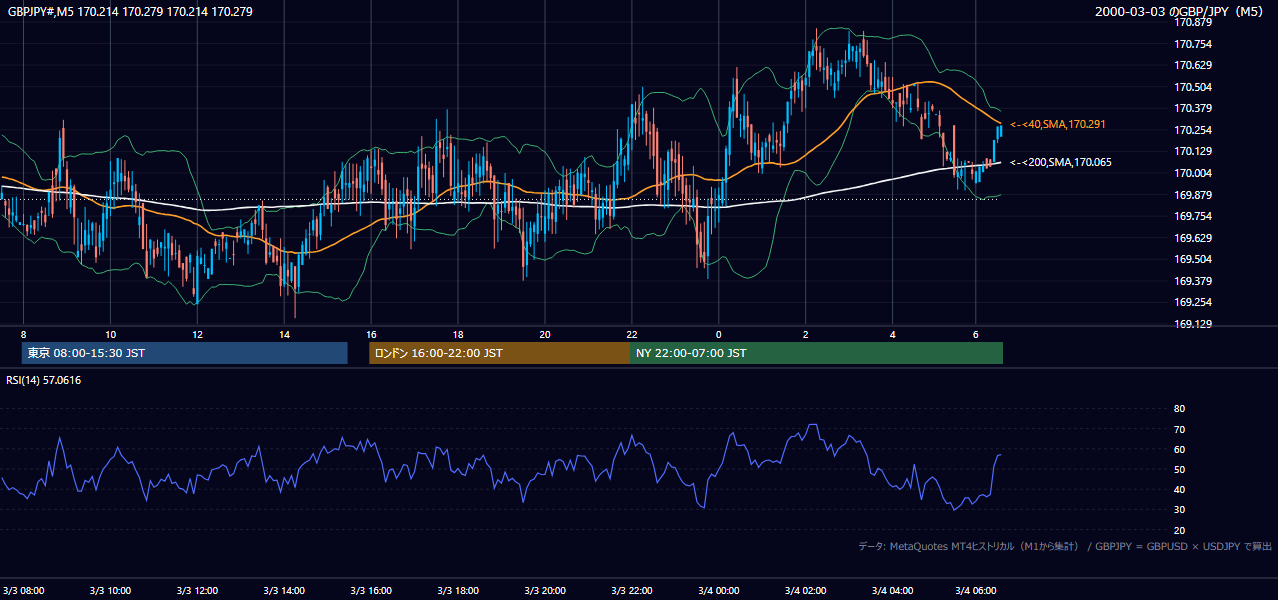Click hour label 0 on price chart axis

718,334
